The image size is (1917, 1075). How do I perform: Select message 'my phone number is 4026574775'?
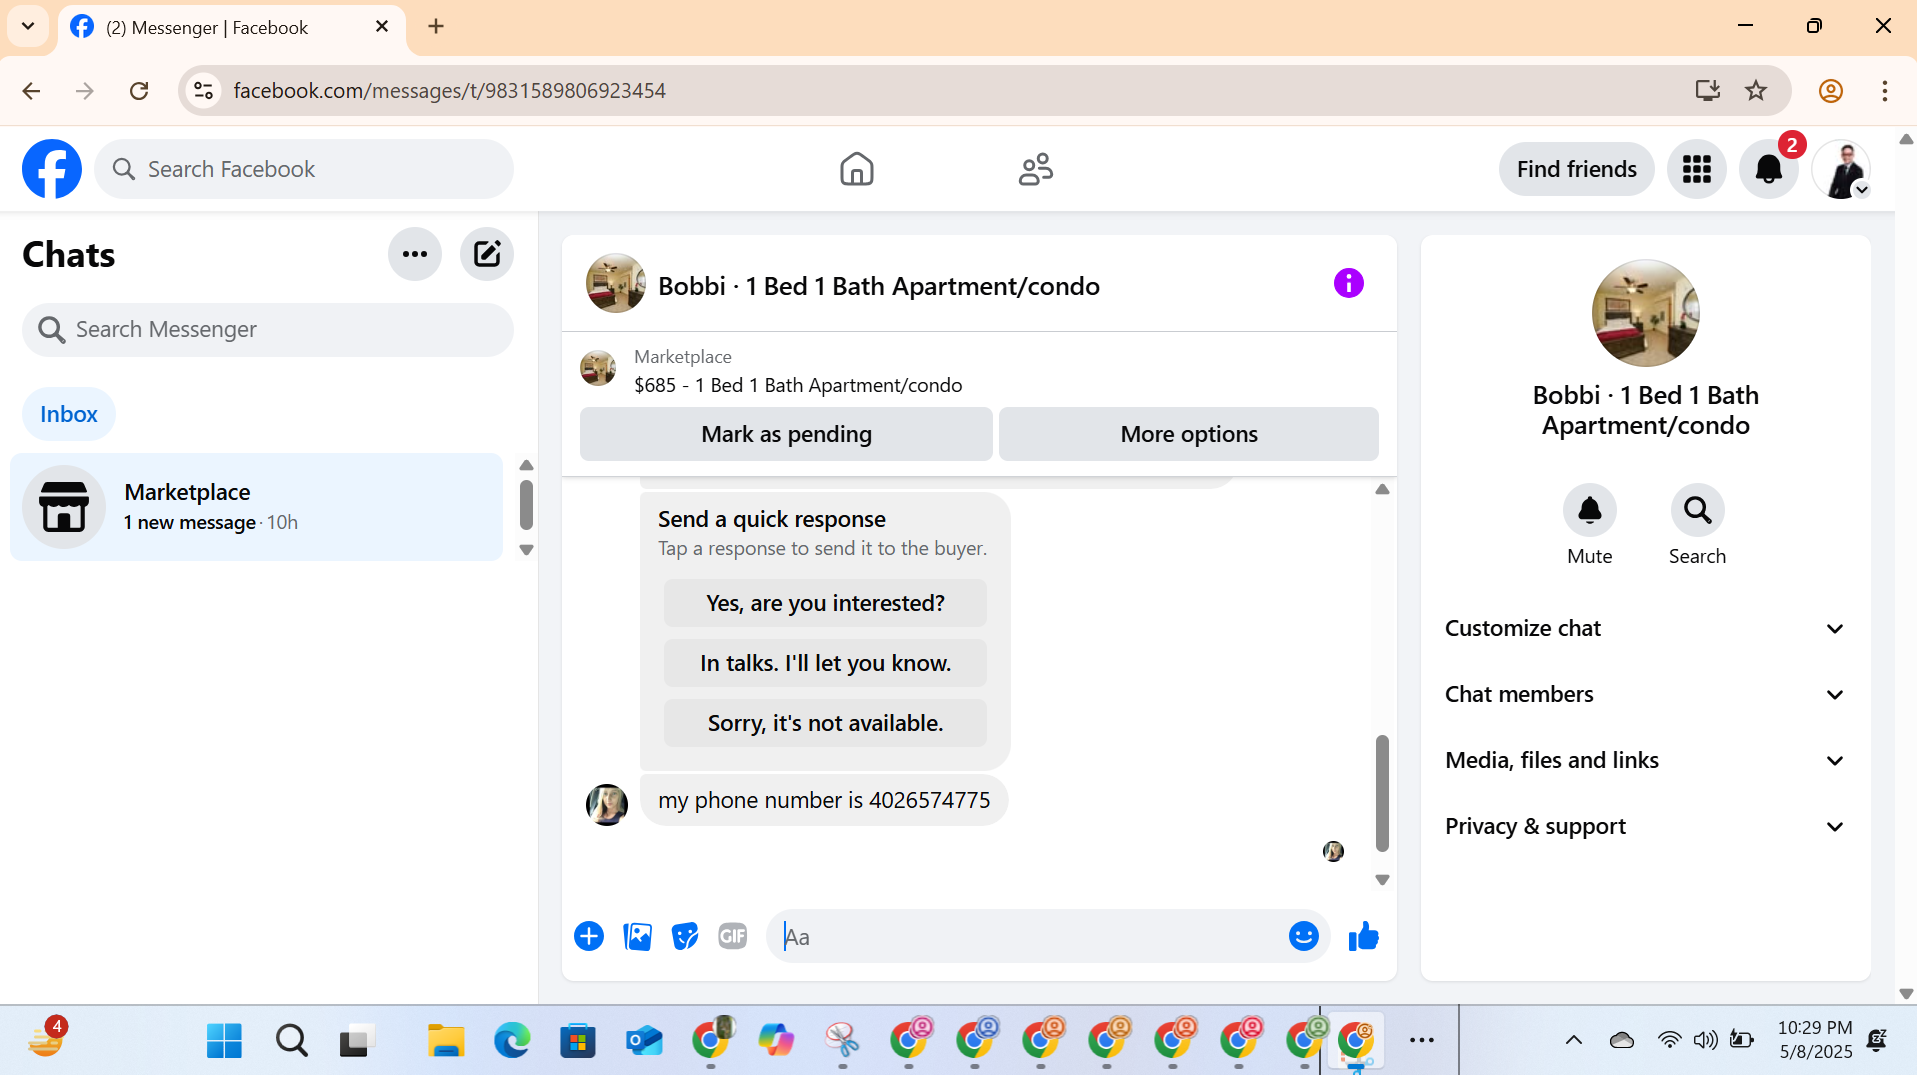pos(824,801)
